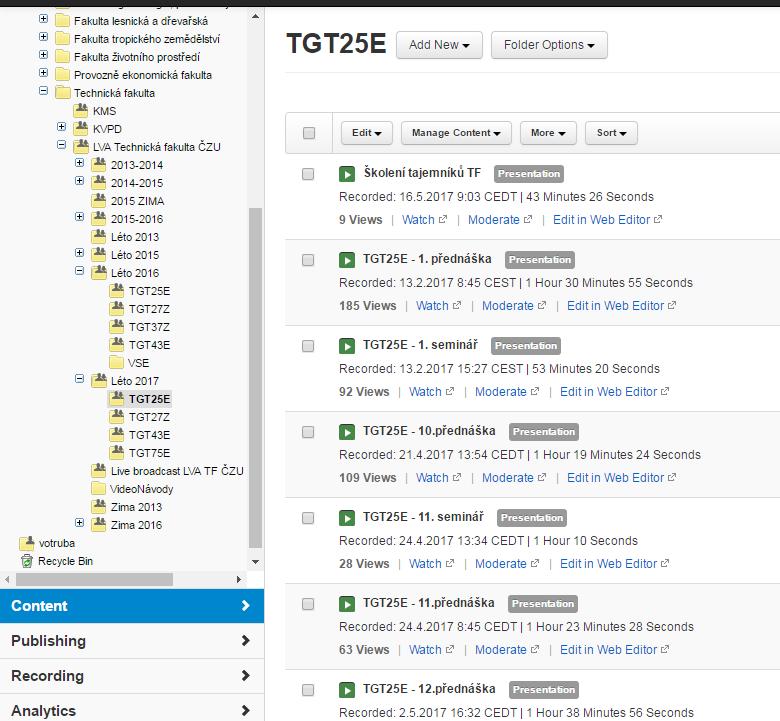Check the box for TGT25E - 12.přednáška
780x721 pixels.
[308, 690]
